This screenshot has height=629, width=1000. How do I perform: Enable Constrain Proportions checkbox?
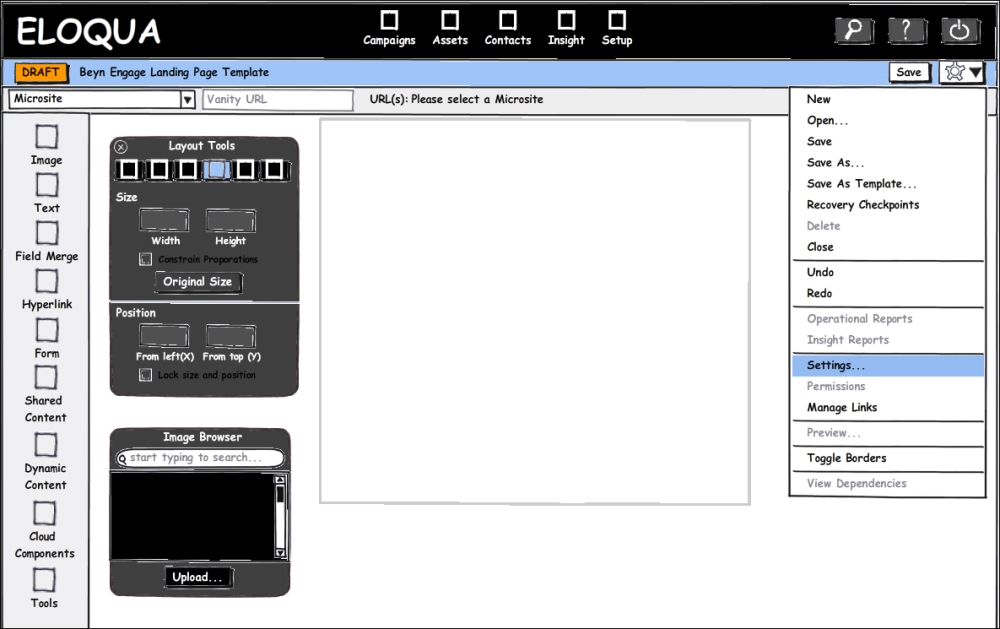(x=145, y=259)
